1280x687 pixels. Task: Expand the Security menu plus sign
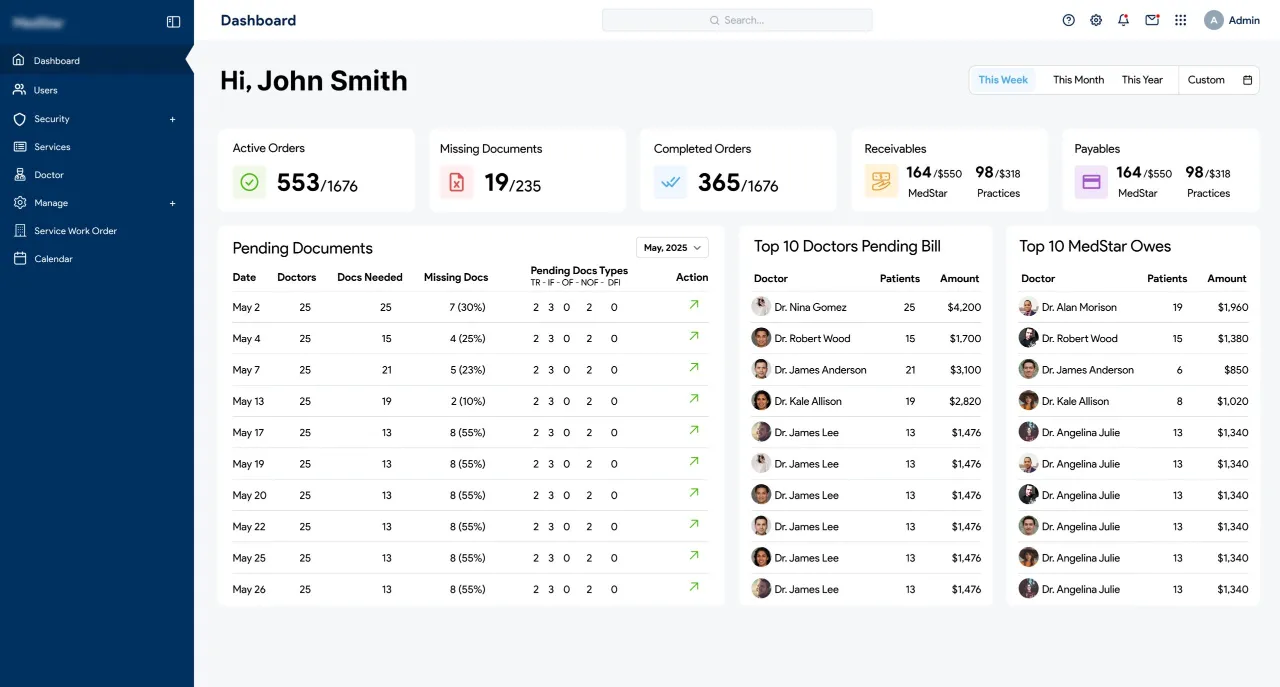pyautogui.click(x=172, y=119)
